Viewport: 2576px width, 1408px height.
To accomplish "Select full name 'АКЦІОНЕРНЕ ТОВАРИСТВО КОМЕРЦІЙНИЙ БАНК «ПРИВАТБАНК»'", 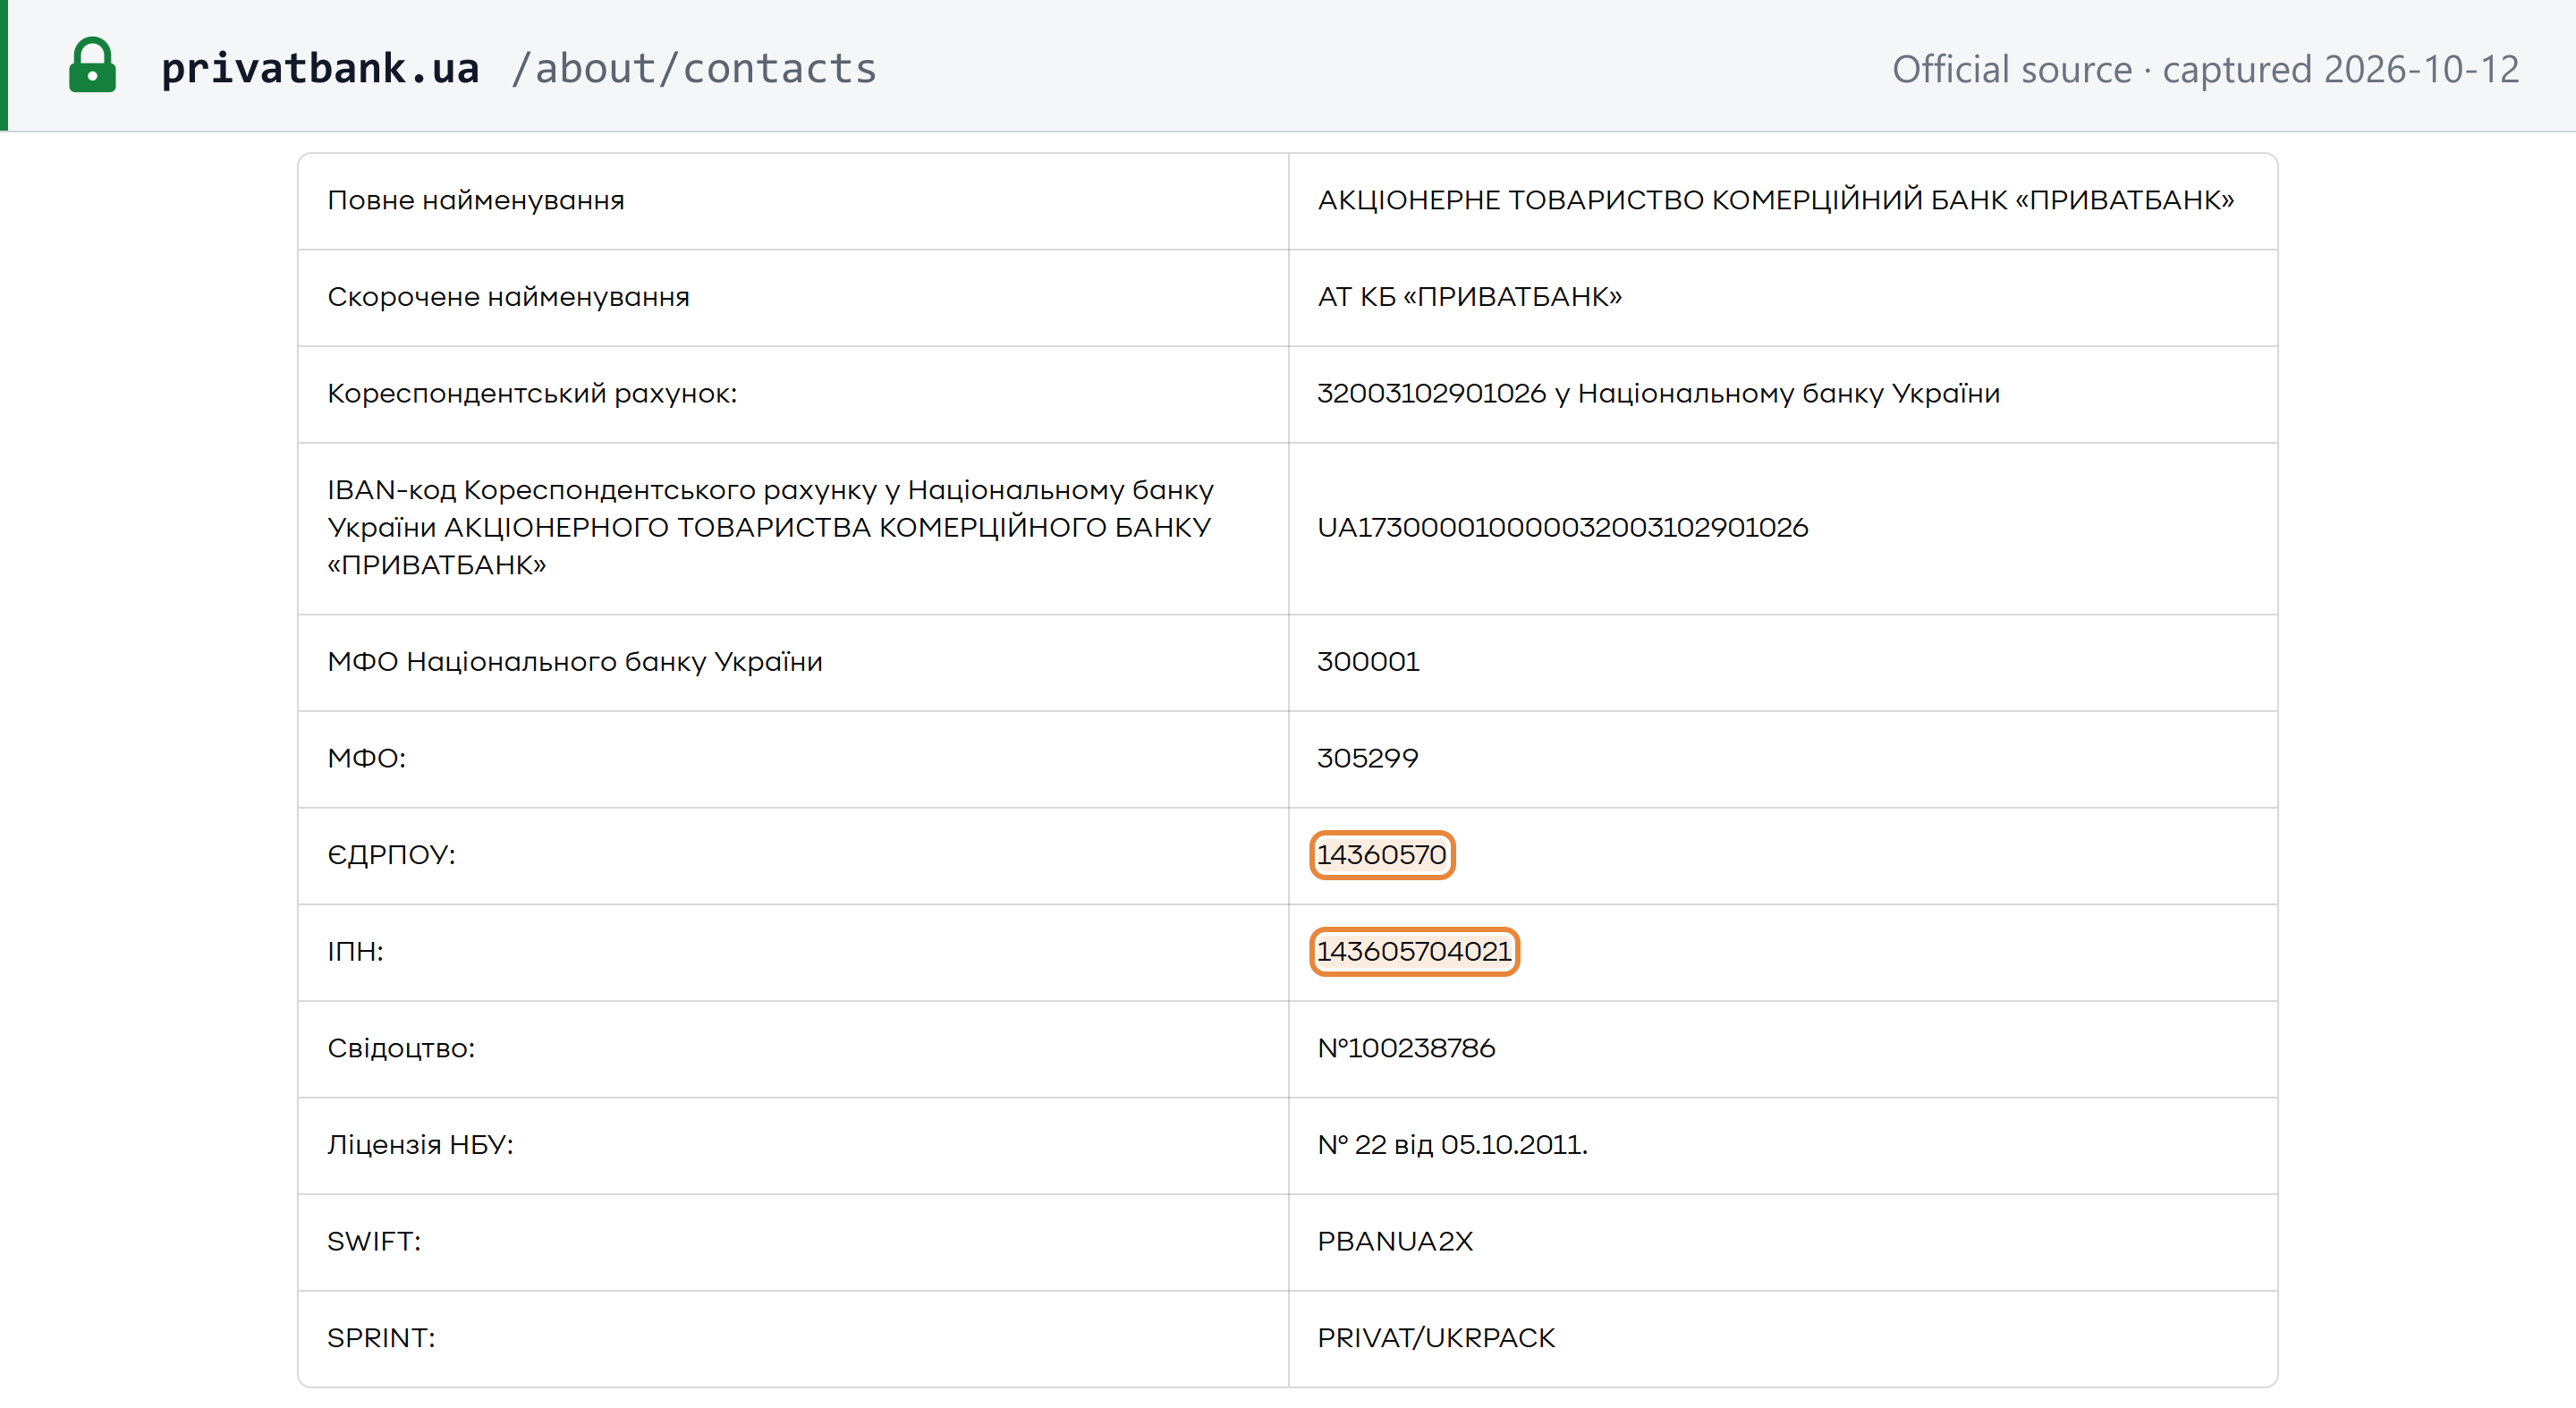I will (x=1775, y=200).
